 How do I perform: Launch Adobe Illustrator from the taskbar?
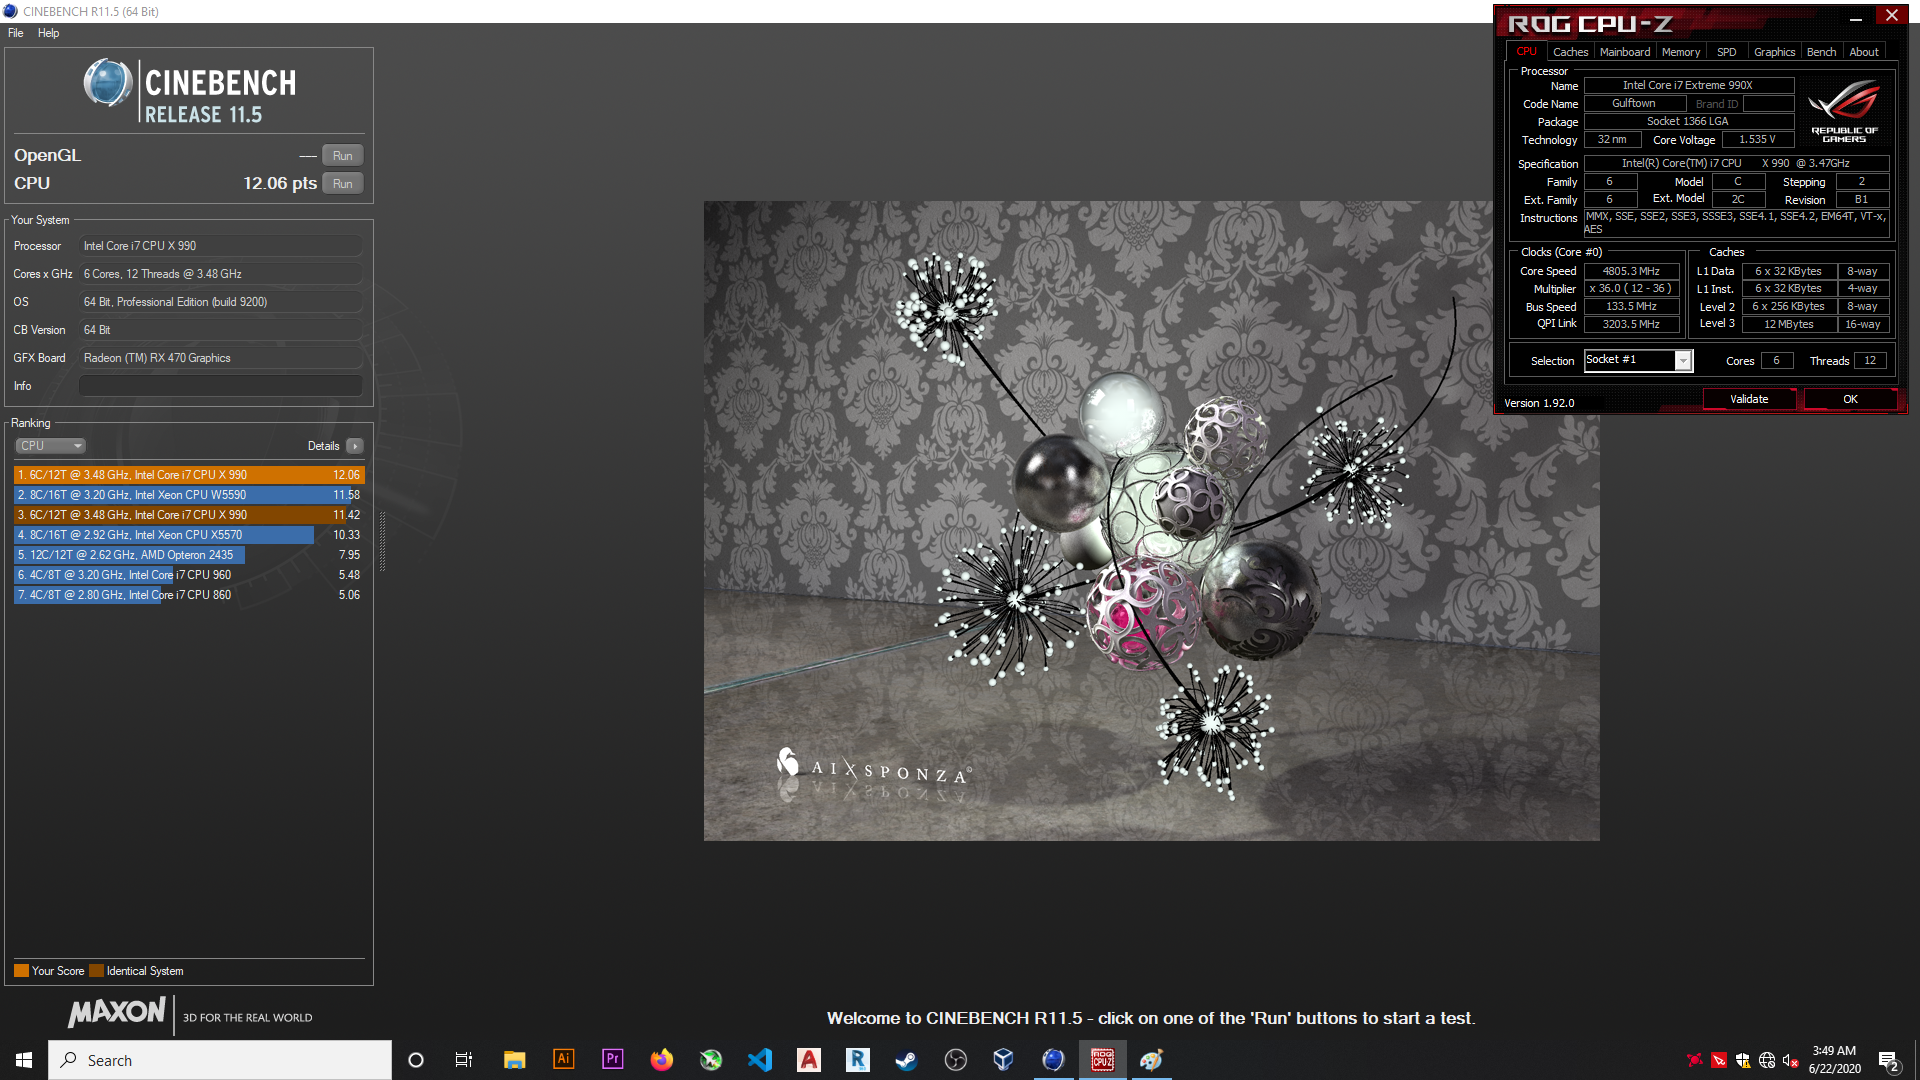pos(563,1060)
